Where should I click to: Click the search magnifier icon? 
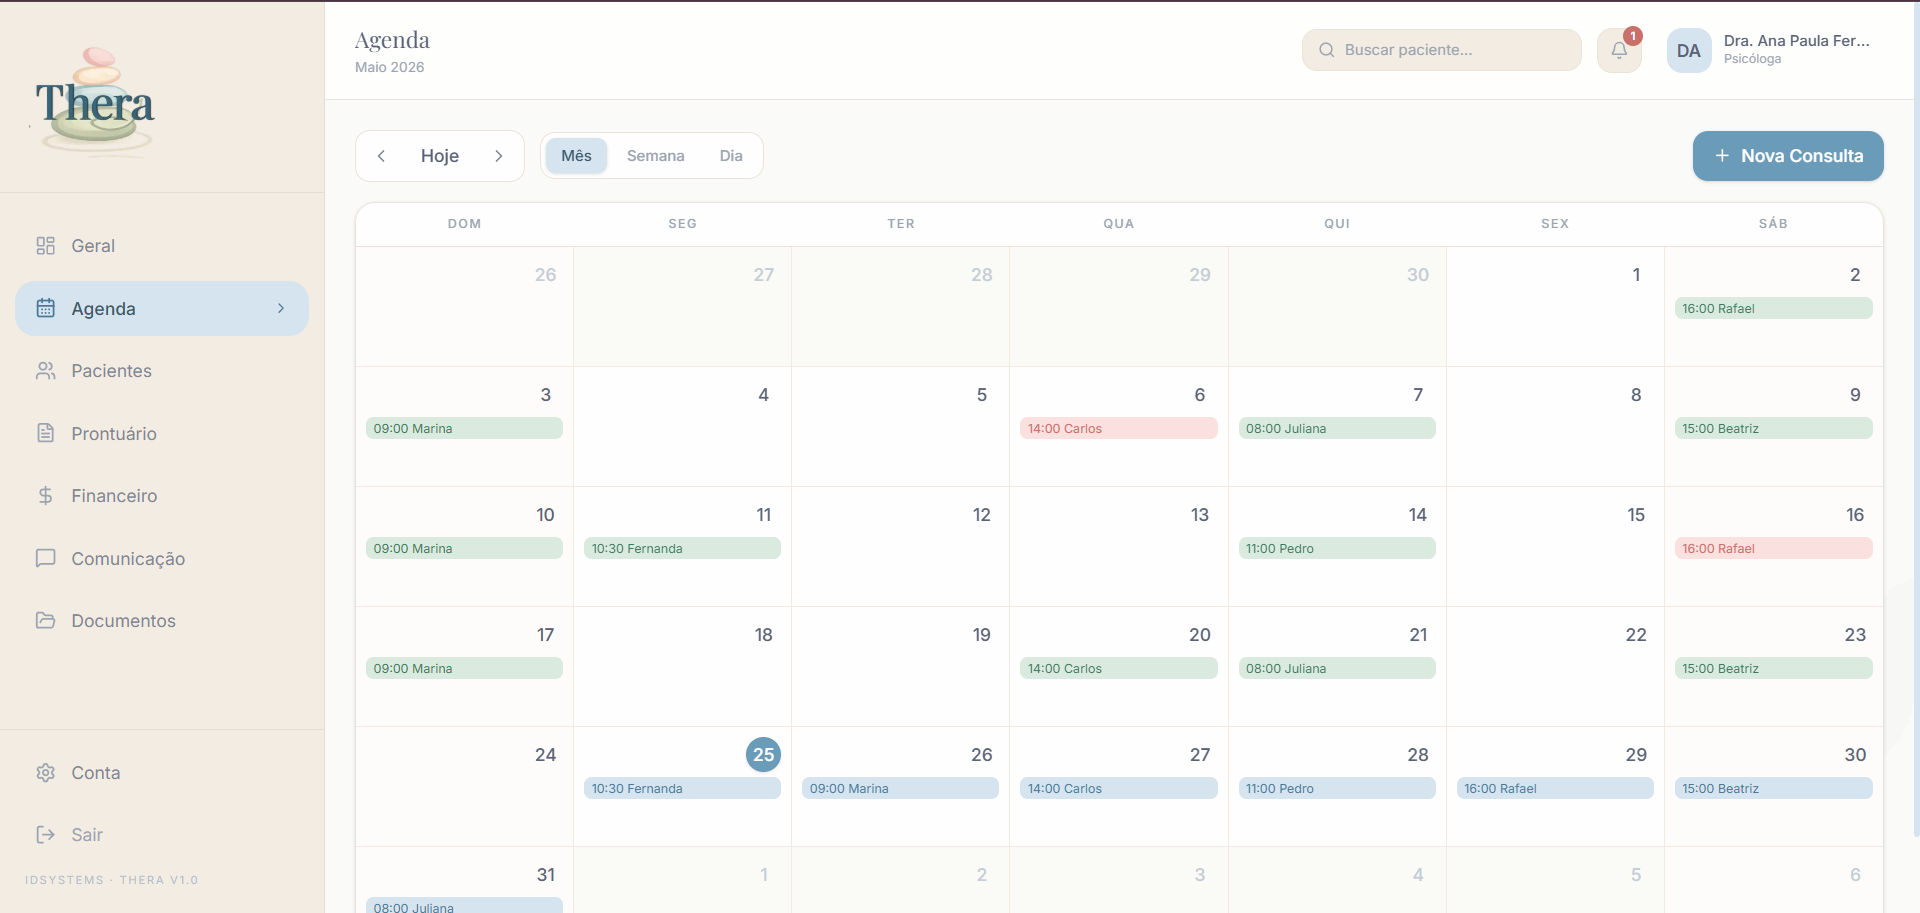pos(1327,50)
